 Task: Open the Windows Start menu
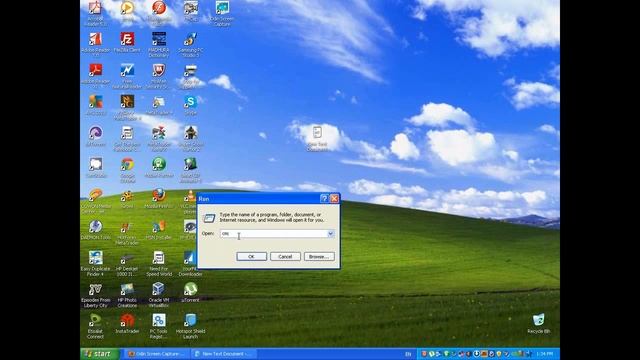coord(100,354)
